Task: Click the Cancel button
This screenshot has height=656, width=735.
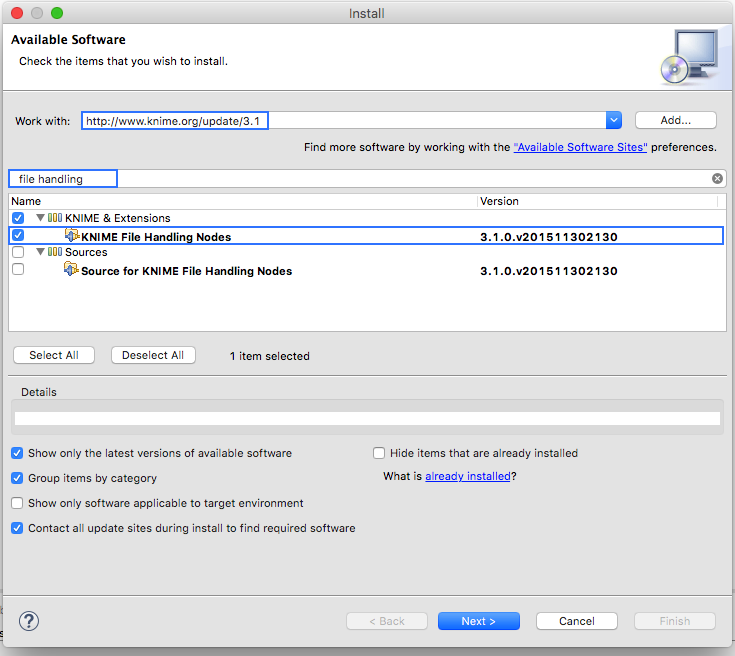Action: pyautogui.click(x=577, y=621)
